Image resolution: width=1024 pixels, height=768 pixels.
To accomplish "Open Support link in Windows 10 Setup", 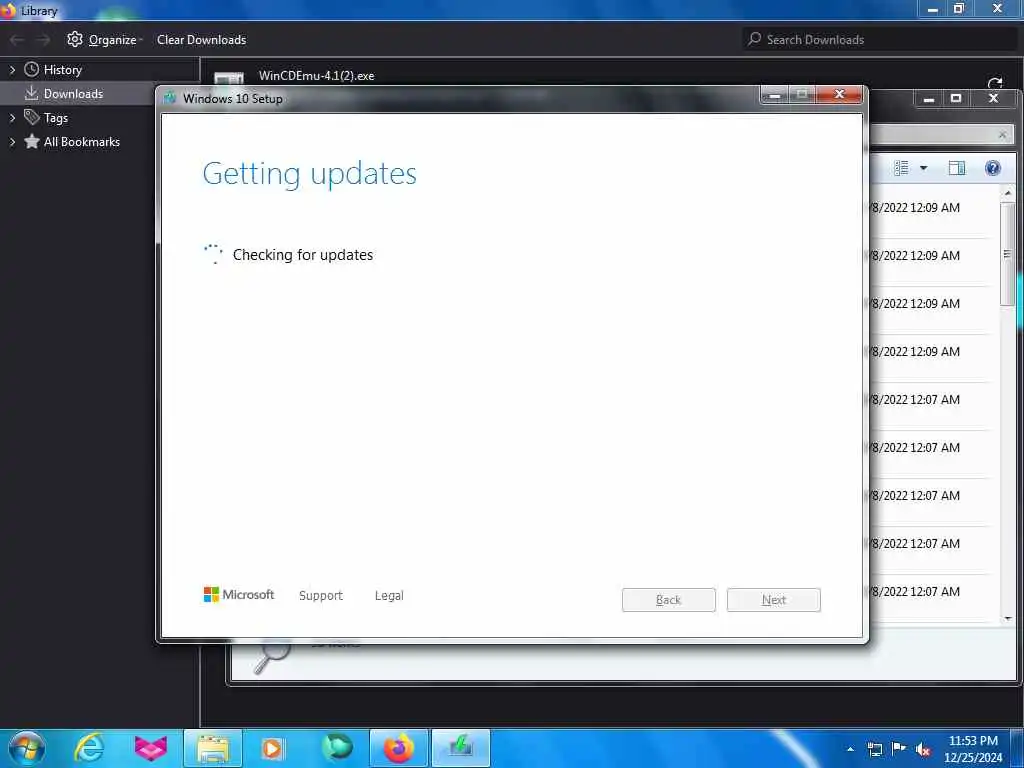I will [x=321, y=596].
